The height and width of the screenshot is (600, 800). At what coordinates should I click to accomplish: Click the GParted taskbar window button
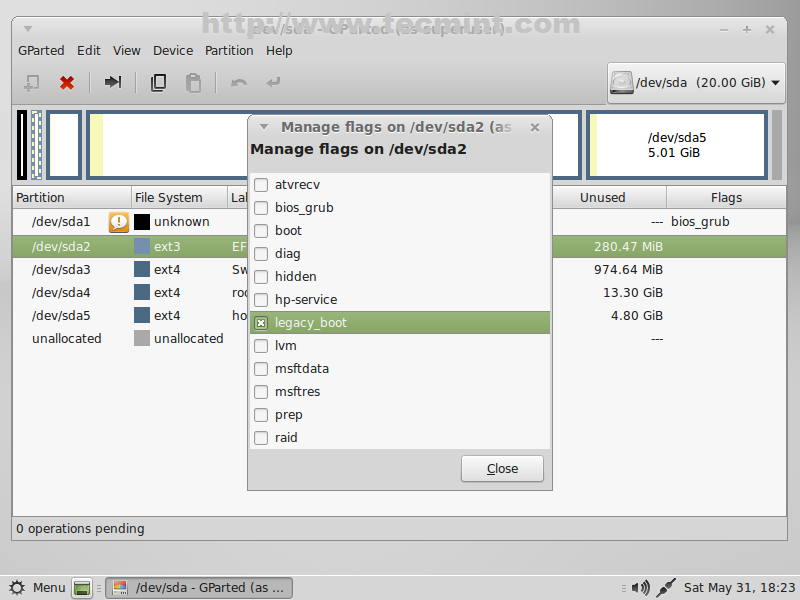(199, 588)
